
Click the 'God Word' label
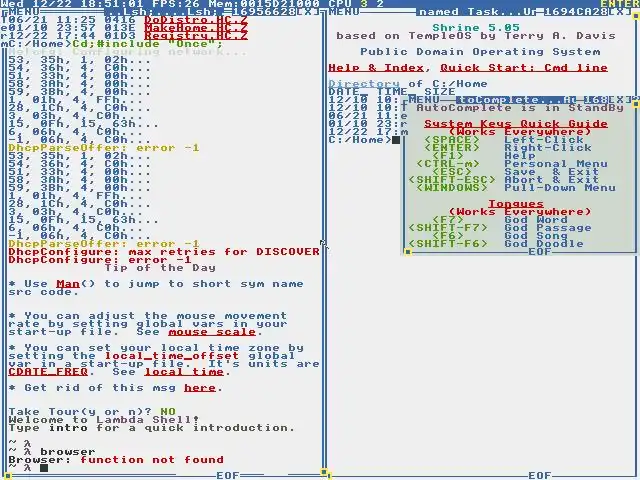pyautogui.click(x=536, y=220)
